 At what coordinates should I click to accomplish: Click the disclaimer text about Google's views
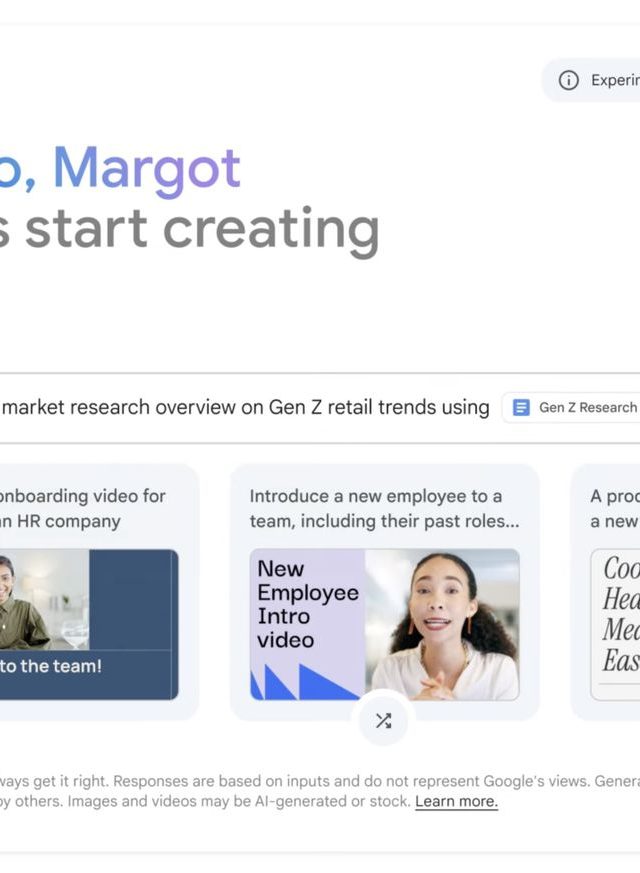pyautogui.click(x=300, y=781)
